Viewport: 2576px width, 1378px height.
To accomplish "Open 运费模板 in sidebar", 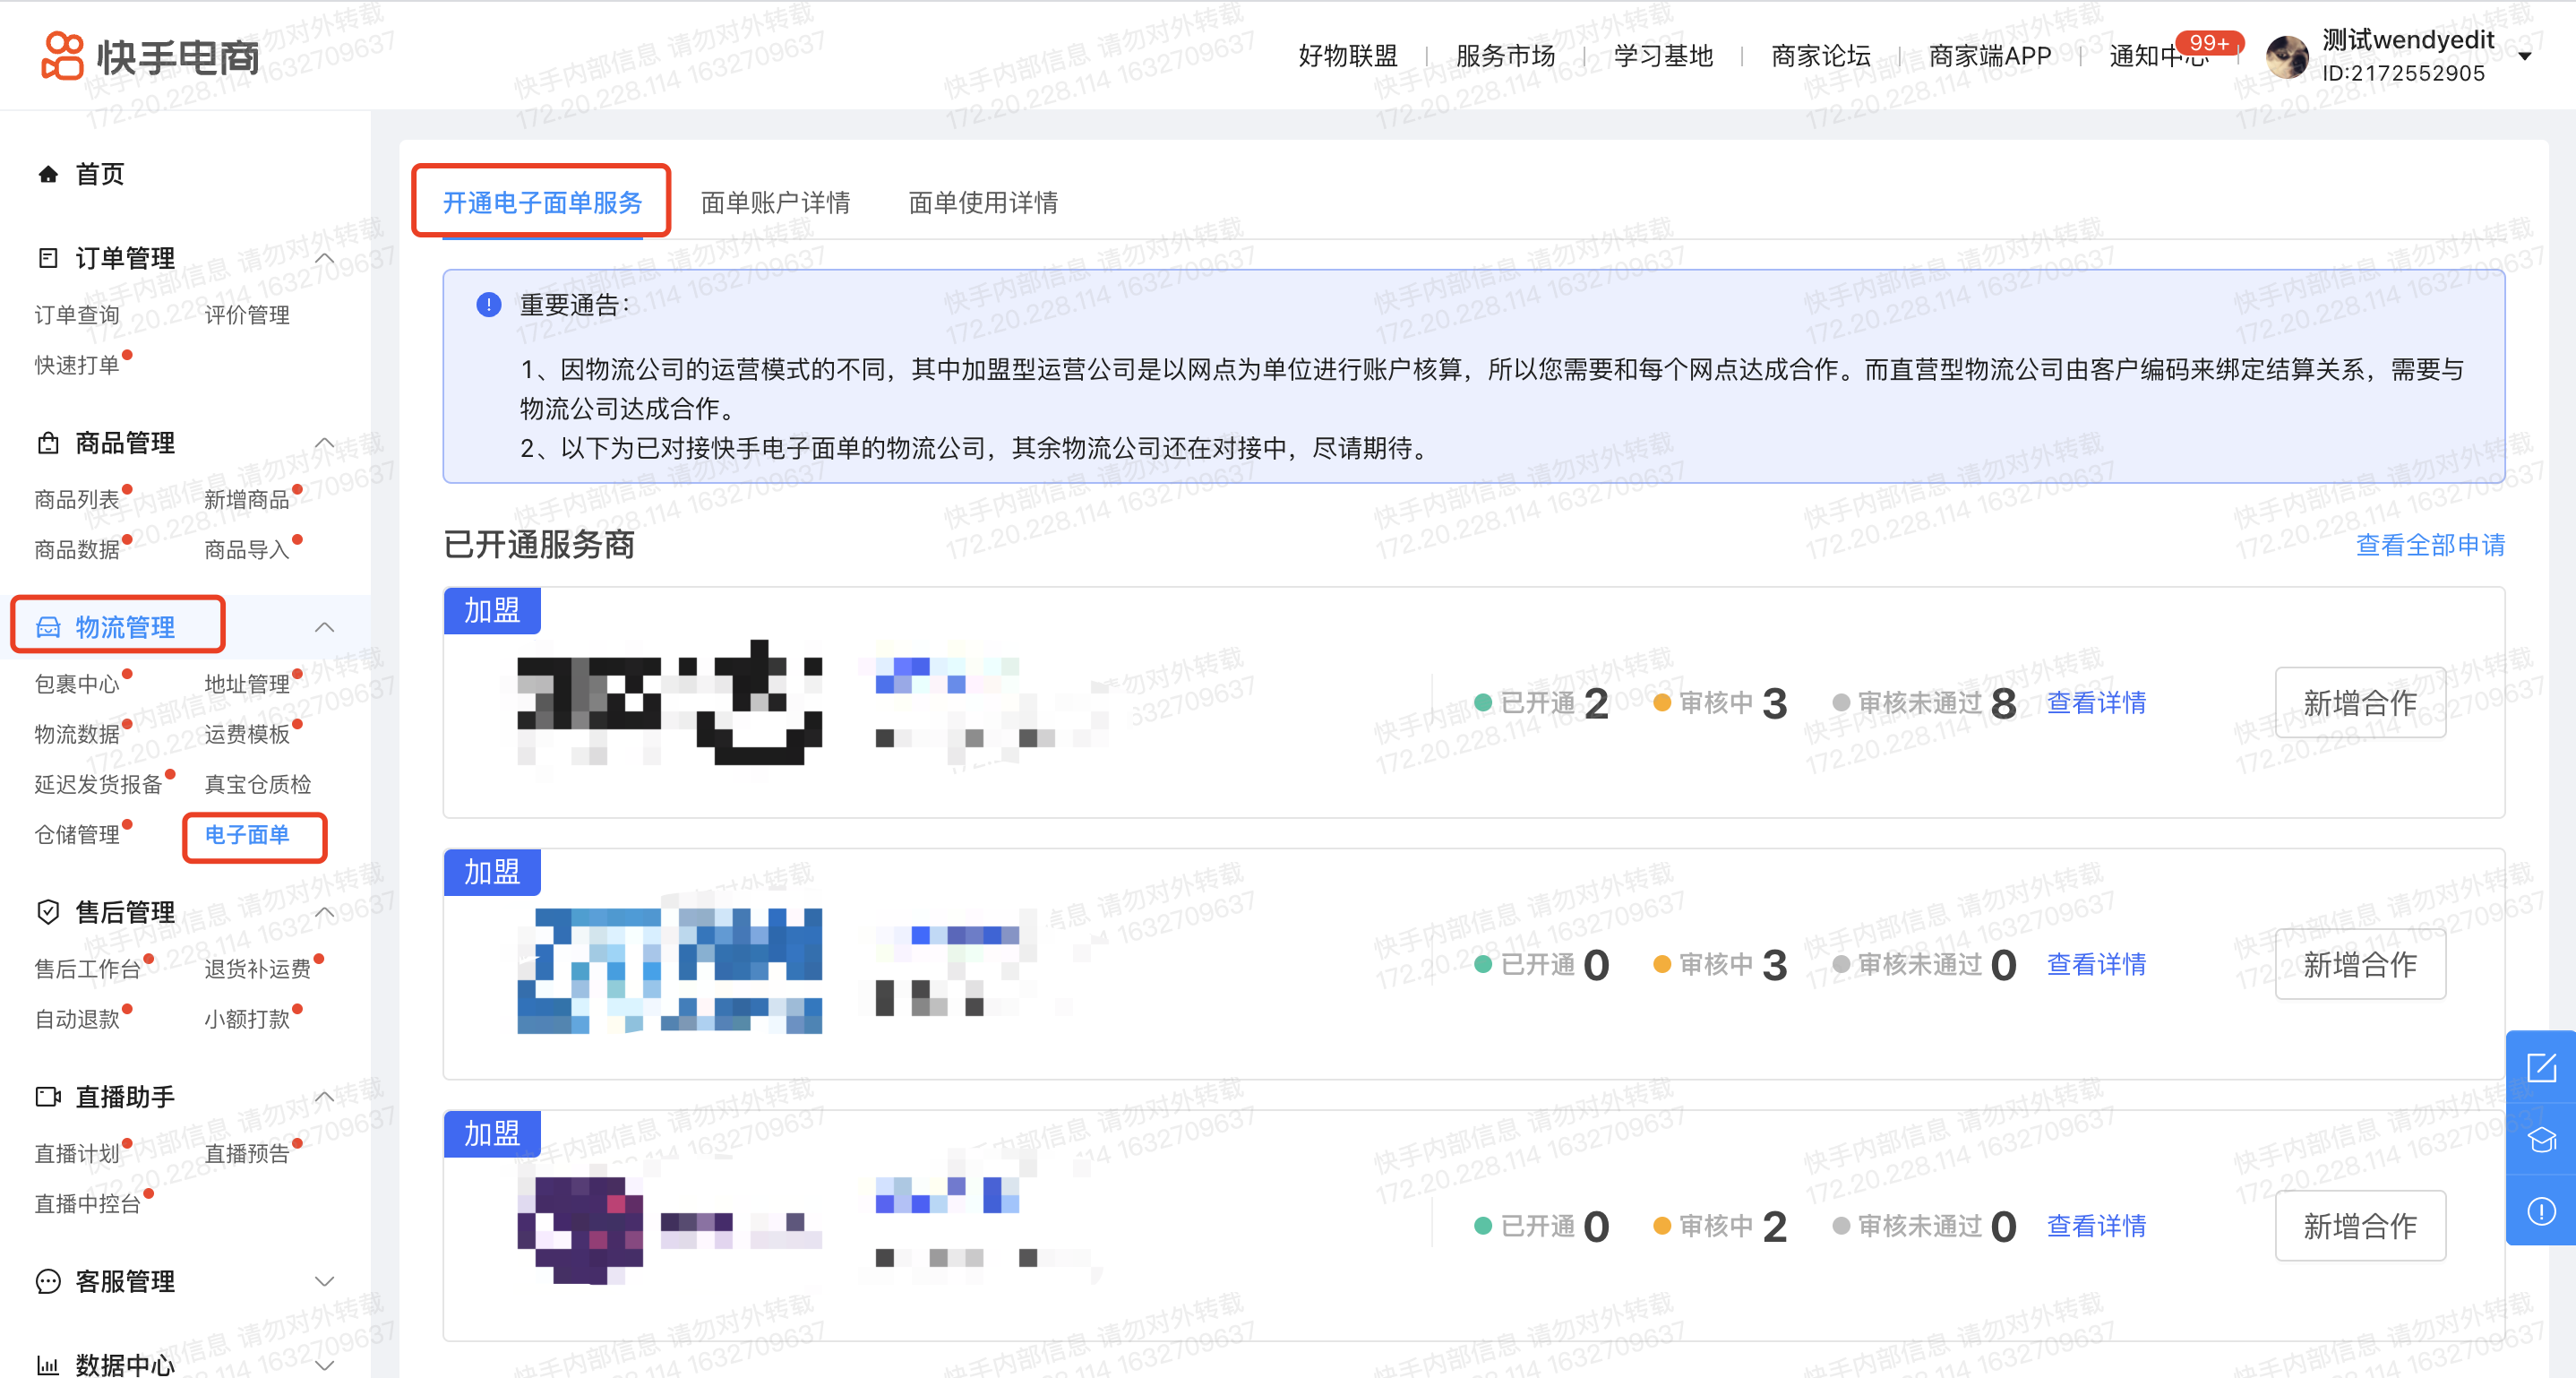I will point(247,734).
